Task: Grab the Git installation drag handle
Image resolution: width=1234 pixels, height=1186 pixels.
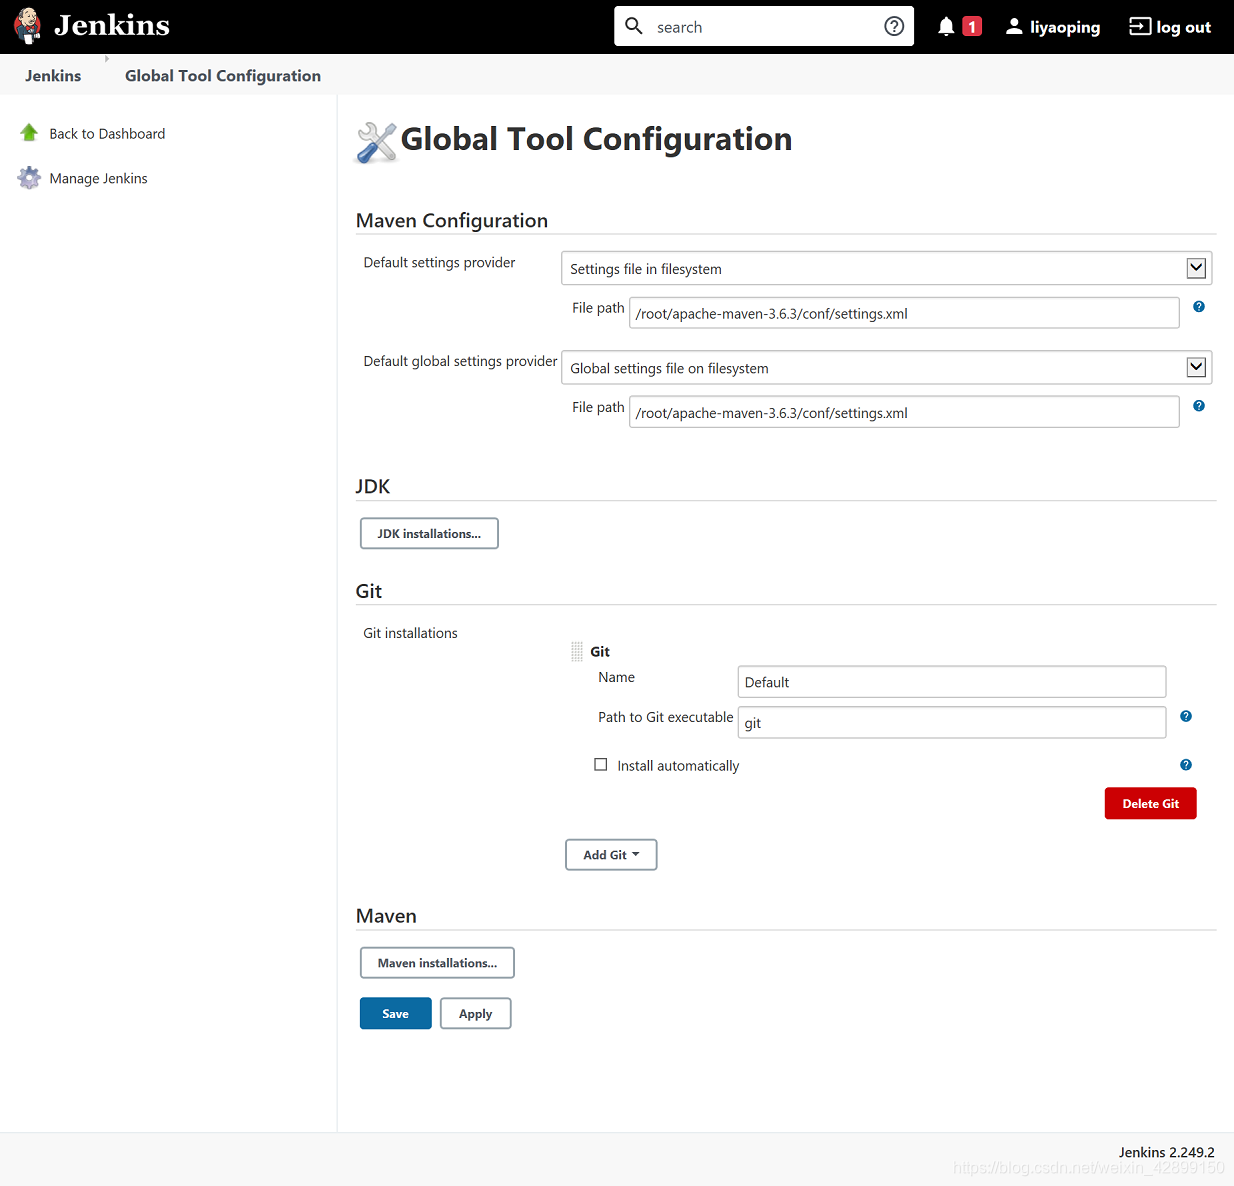Action: pyautogui.click(x=577, y=652)
